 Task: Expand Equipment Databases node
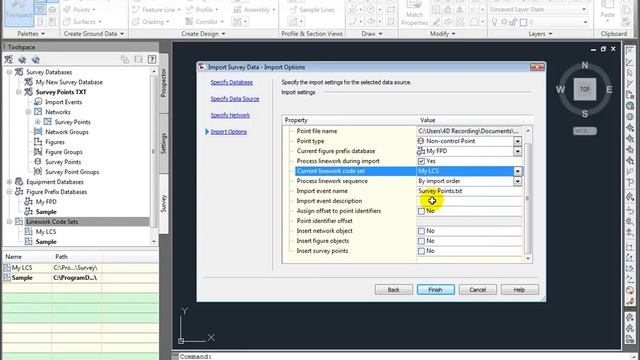(x=9, y=182)
